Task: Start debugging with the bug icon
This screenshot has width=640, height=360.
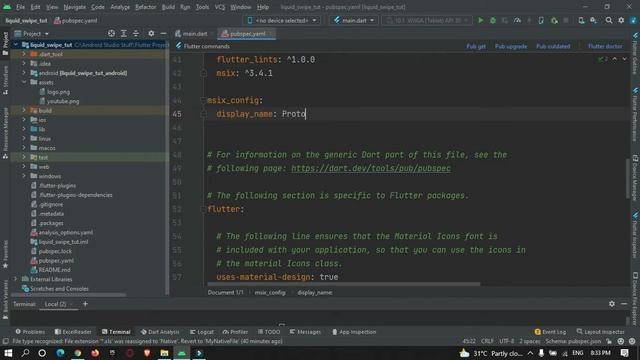Action: pyautogui.click(x=493, y=20)
